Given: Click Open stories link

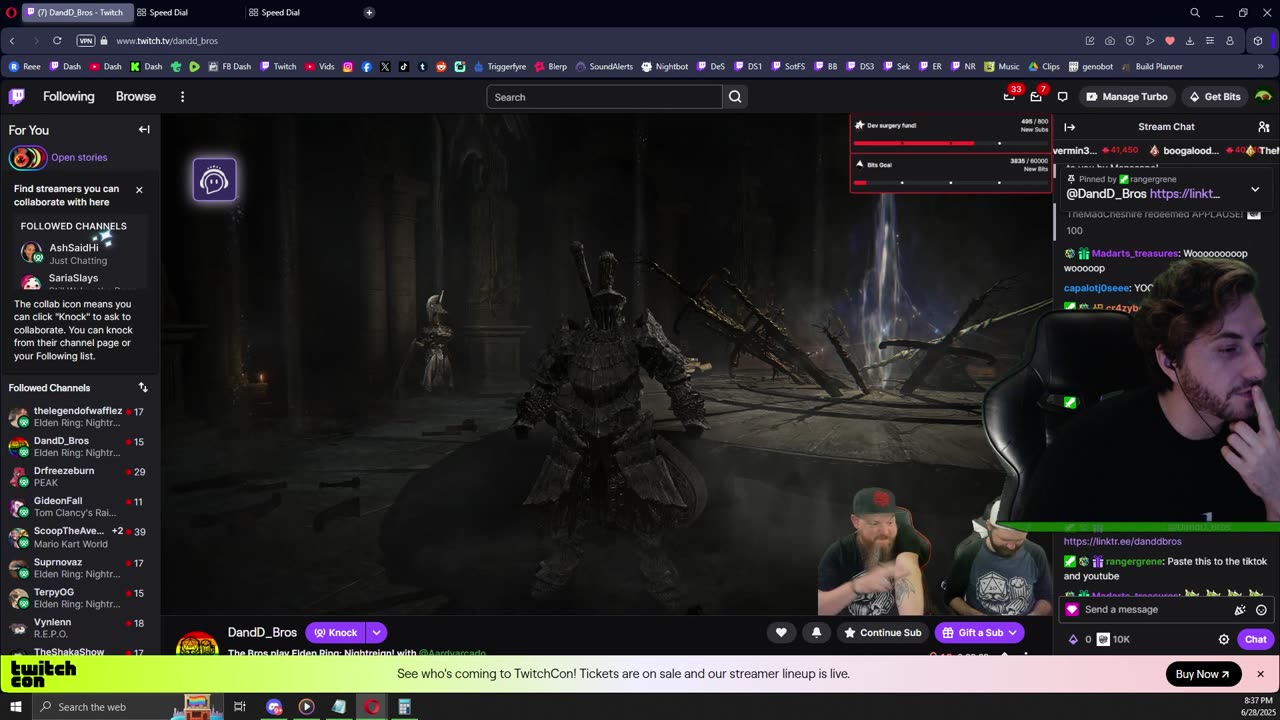Looking at the screenshot, I should (x=79, y=157).
